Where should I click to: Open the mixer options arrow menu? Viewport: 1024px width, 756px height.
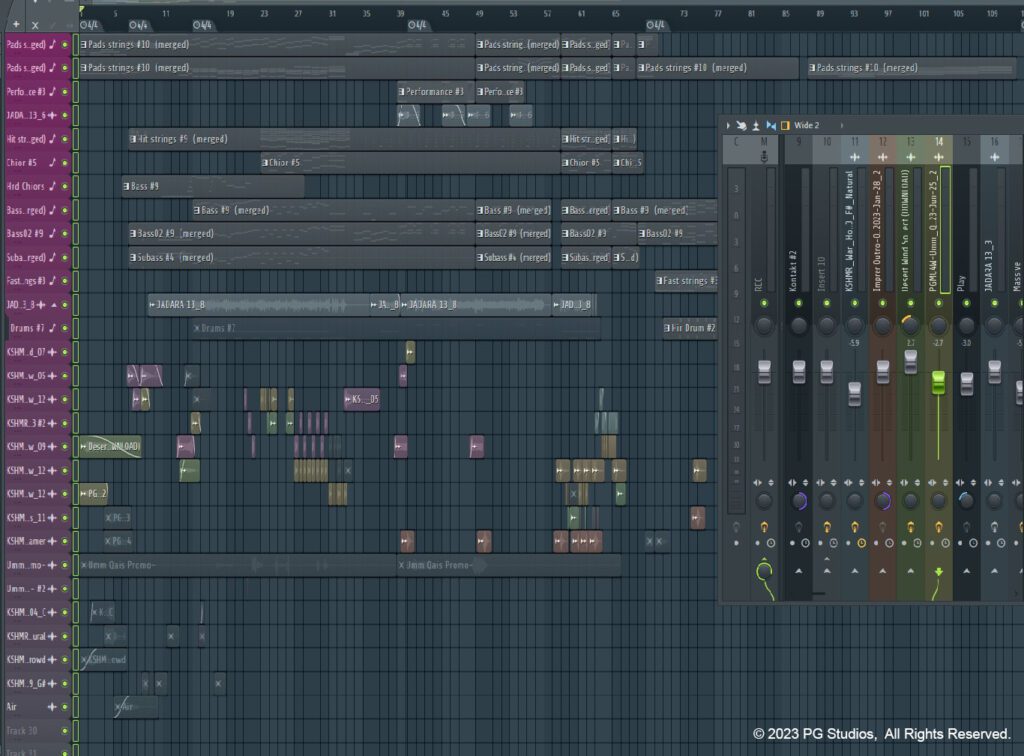(x=728, y=126)
